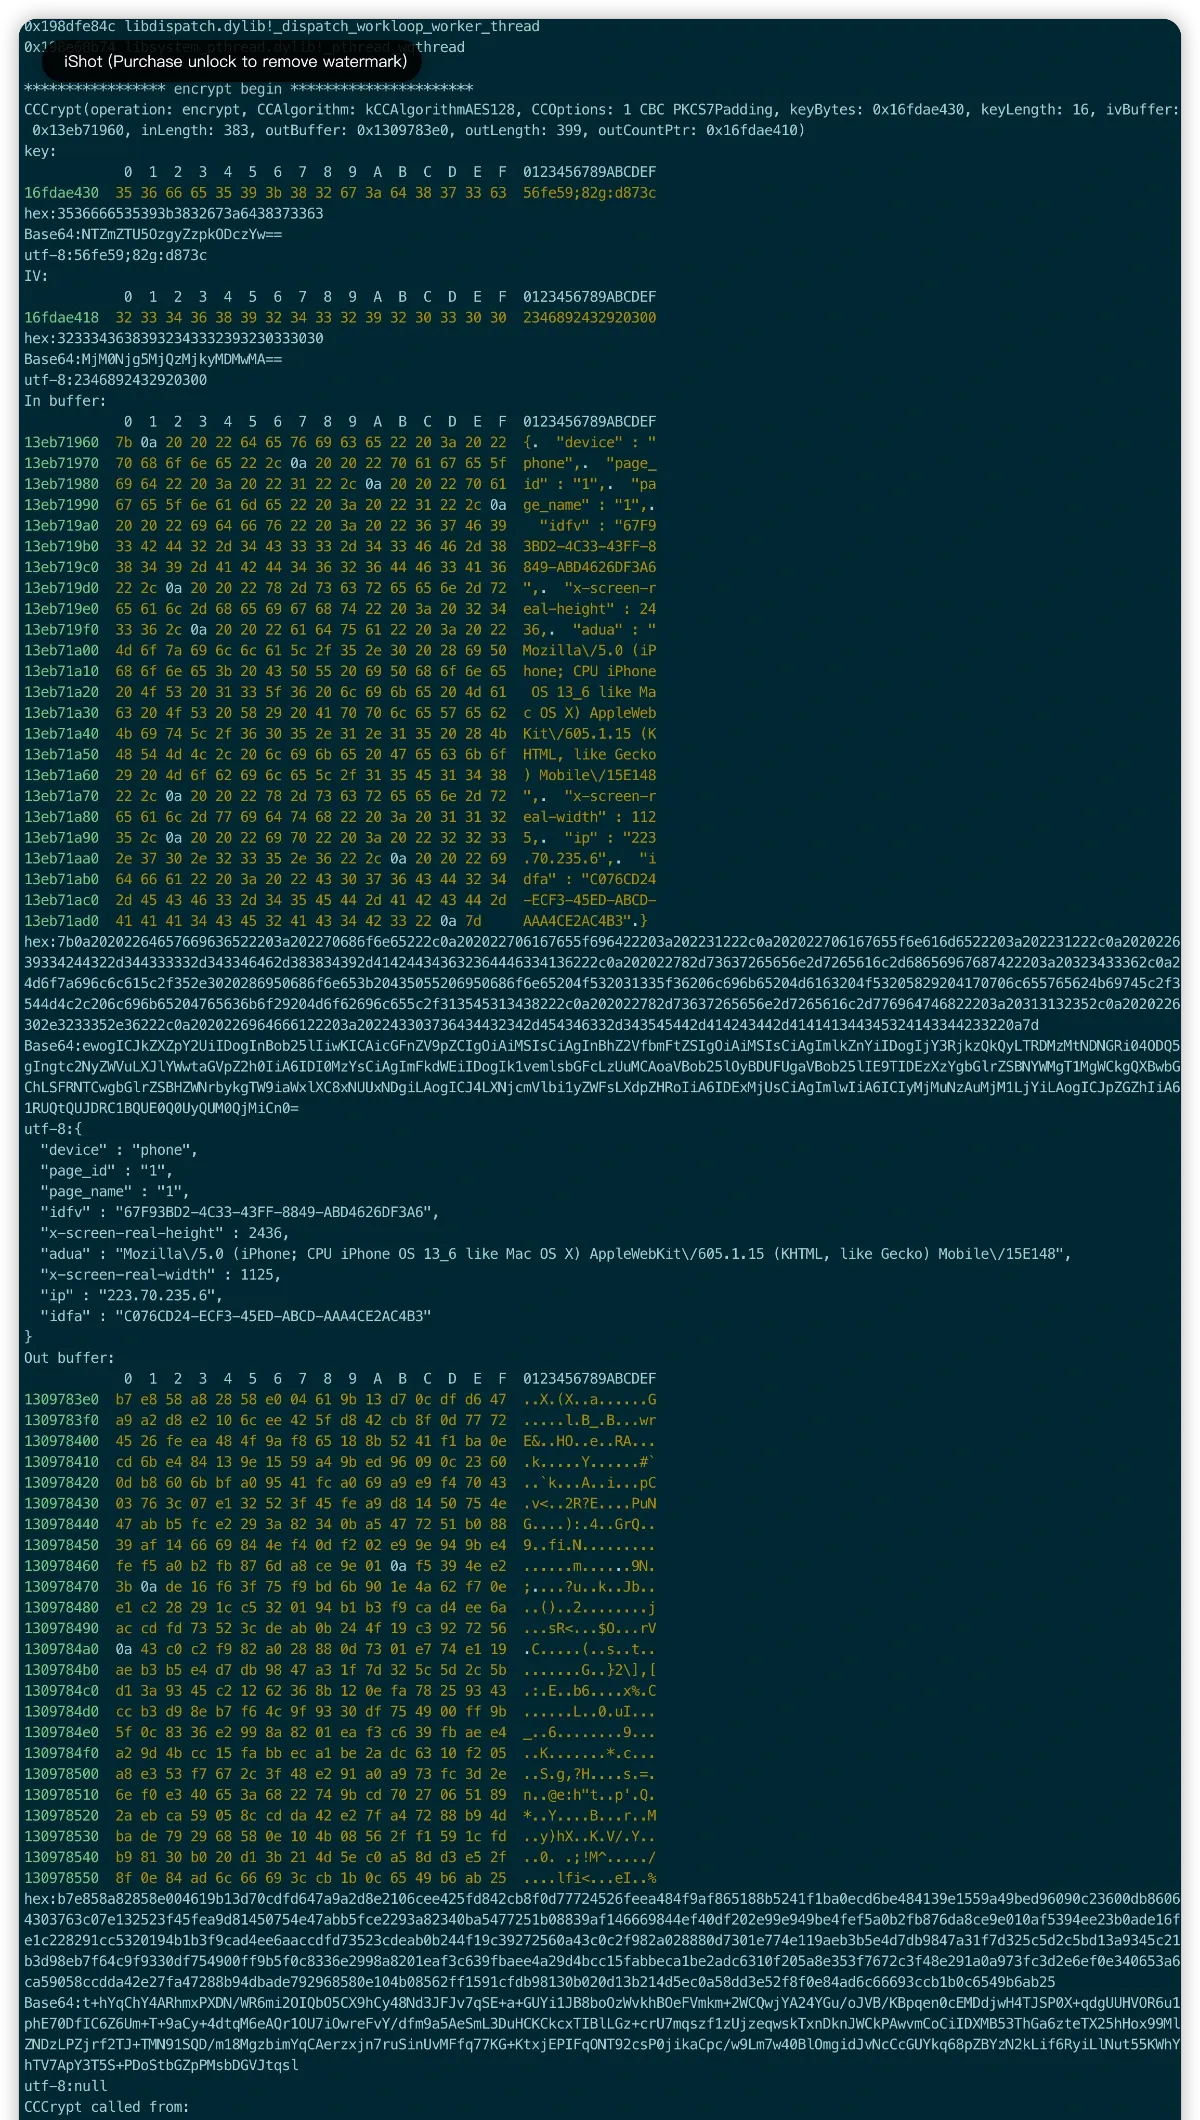
Task: Click the JSON line '"ip" : "223.70.235.6",'
Action: click(132, 1296)
